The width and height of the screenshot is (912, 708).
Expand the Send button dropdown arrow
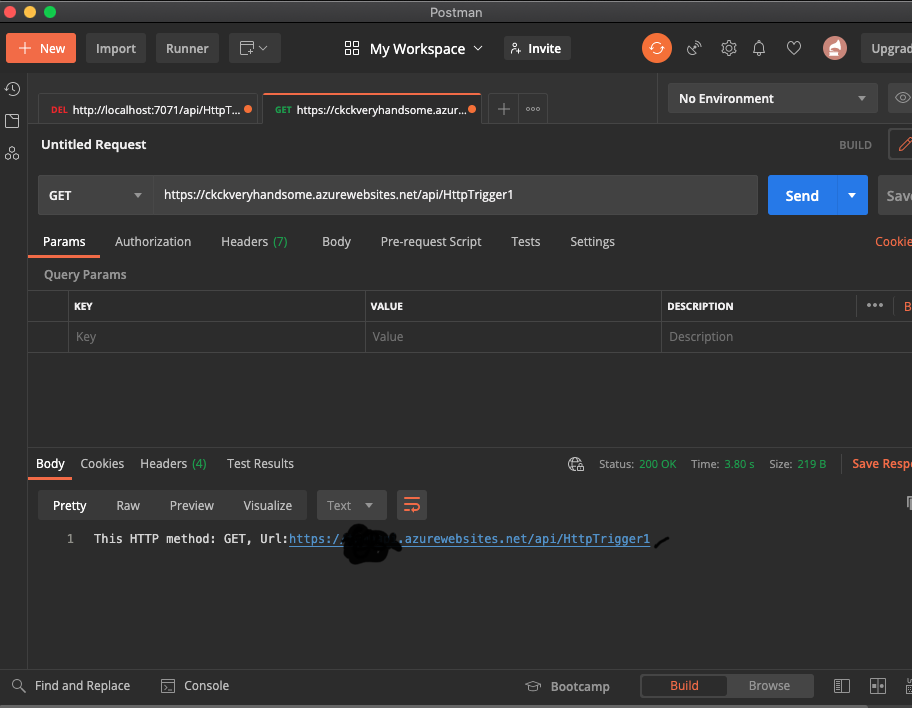pyautogui.click(x=852, y=195)
